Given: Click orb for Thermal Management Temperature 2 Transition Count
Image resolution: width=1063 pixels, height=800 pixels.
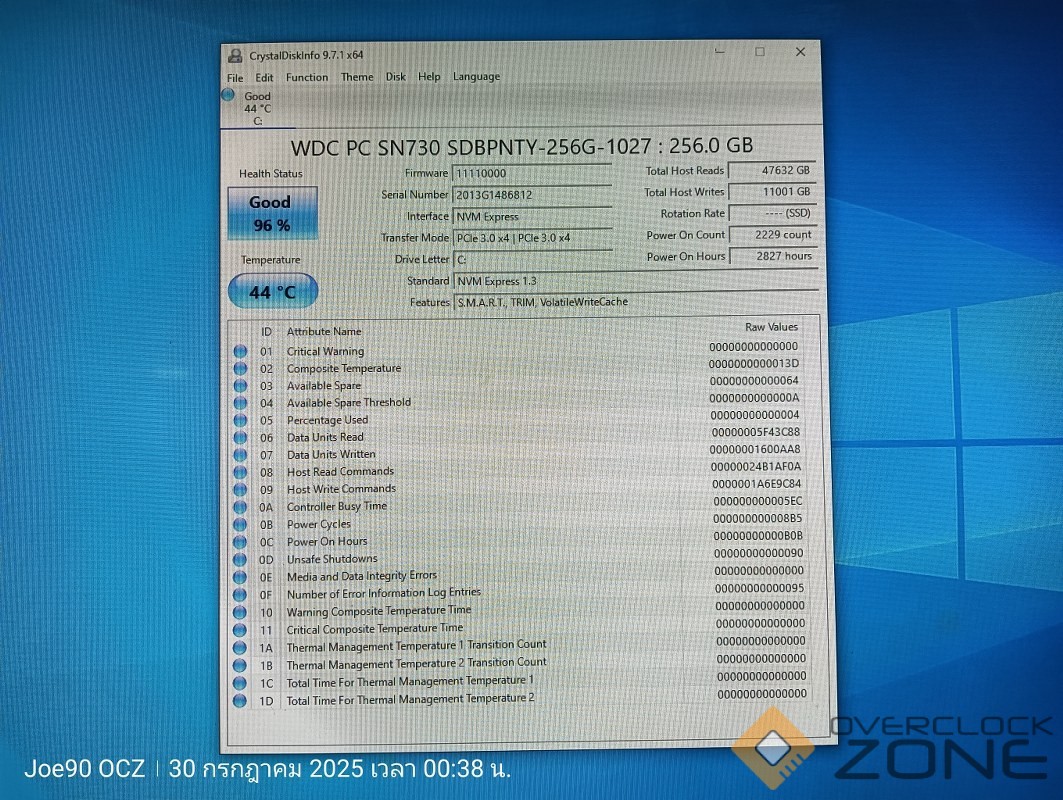Looking at the screenshot, I should pyautogui.click(x=240, y=666).
